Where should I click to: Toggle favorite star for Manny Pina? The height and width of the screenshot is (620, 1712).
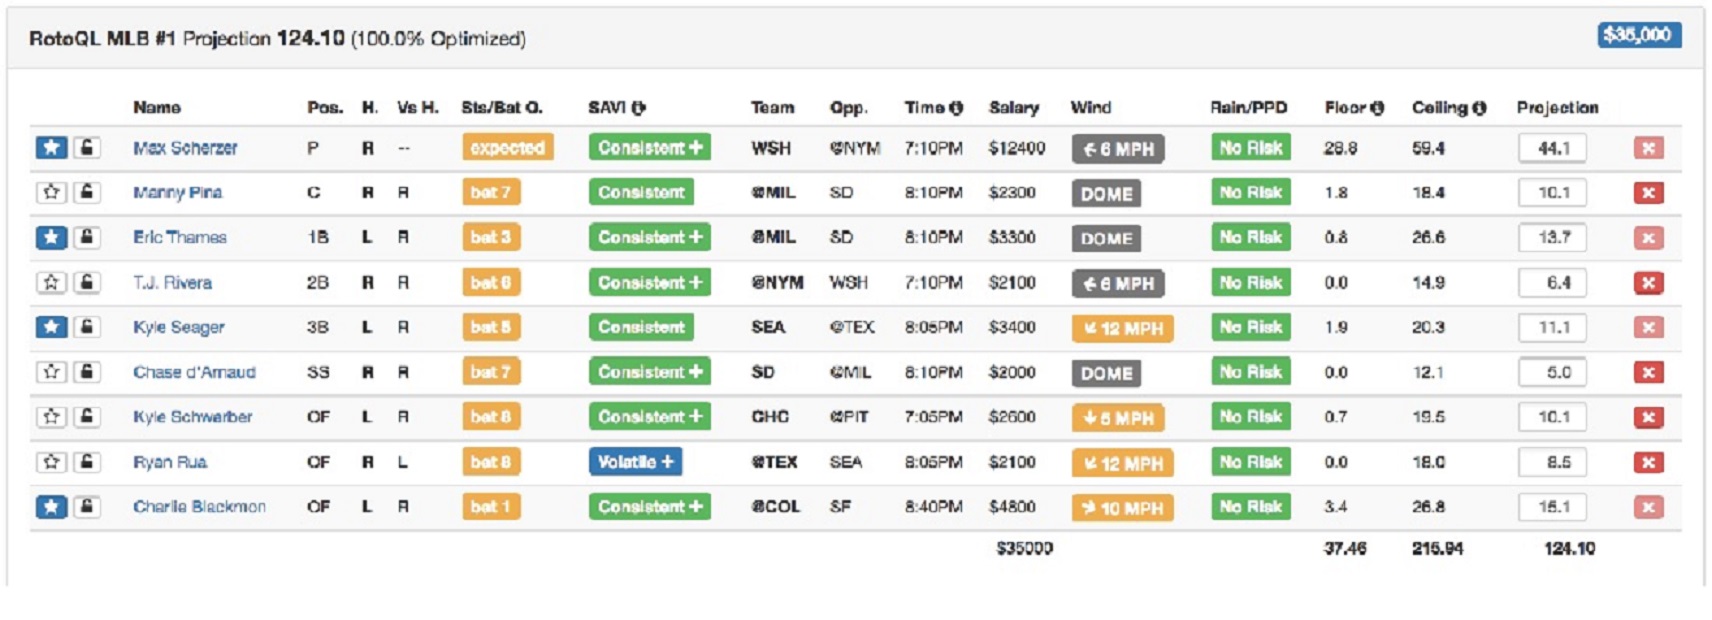coord(51,192)
